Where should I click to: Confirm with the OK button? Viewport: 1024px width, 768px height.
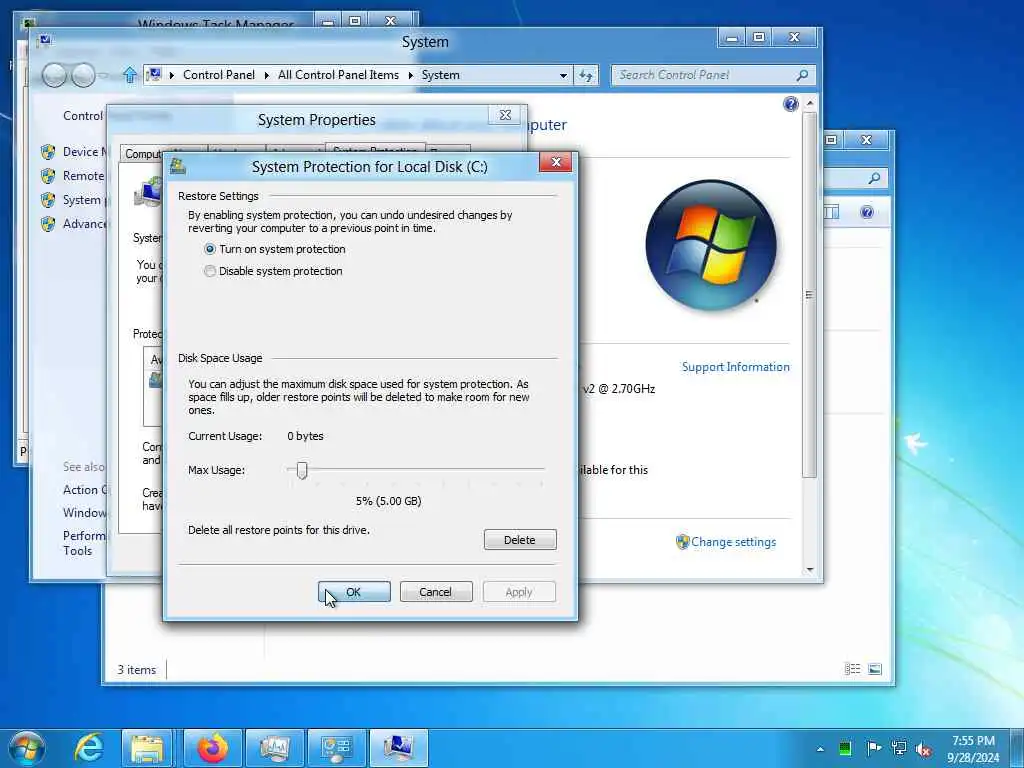tap(354, 592)
